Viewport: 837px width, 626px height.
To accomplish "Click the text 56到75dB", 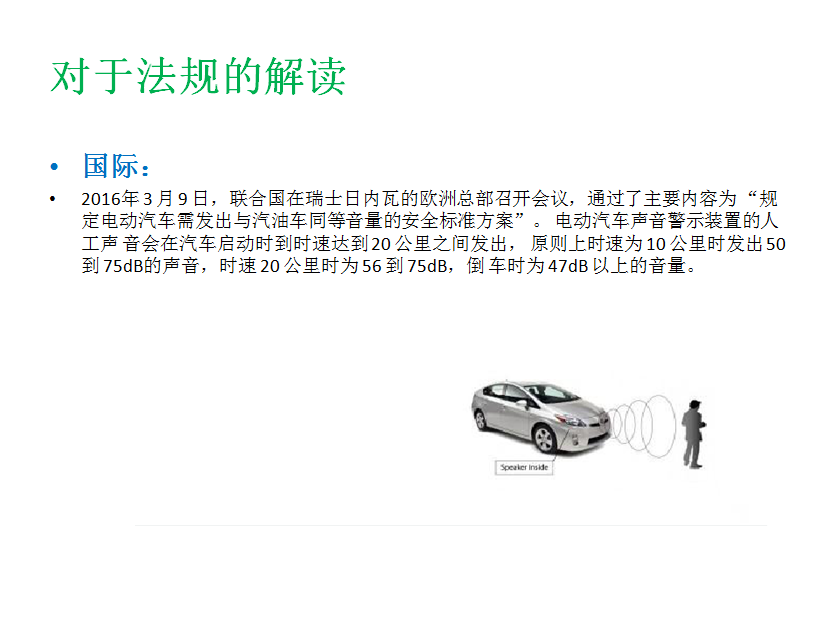I will (404, 266).
